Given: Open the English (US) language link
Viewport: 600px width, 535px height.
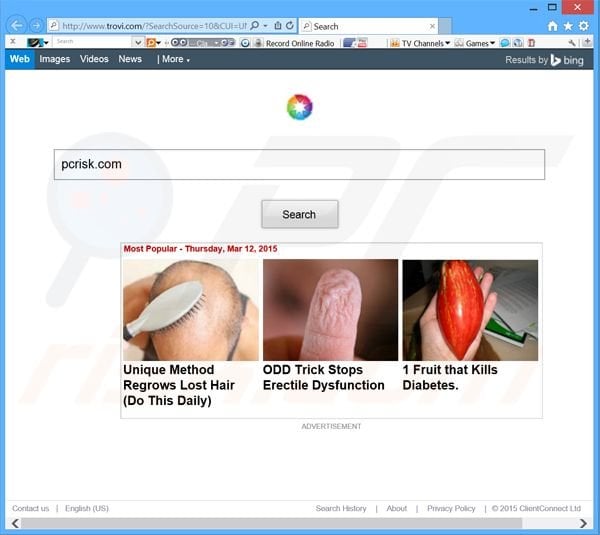Looking at the screenshot, I should coord(87,508).
